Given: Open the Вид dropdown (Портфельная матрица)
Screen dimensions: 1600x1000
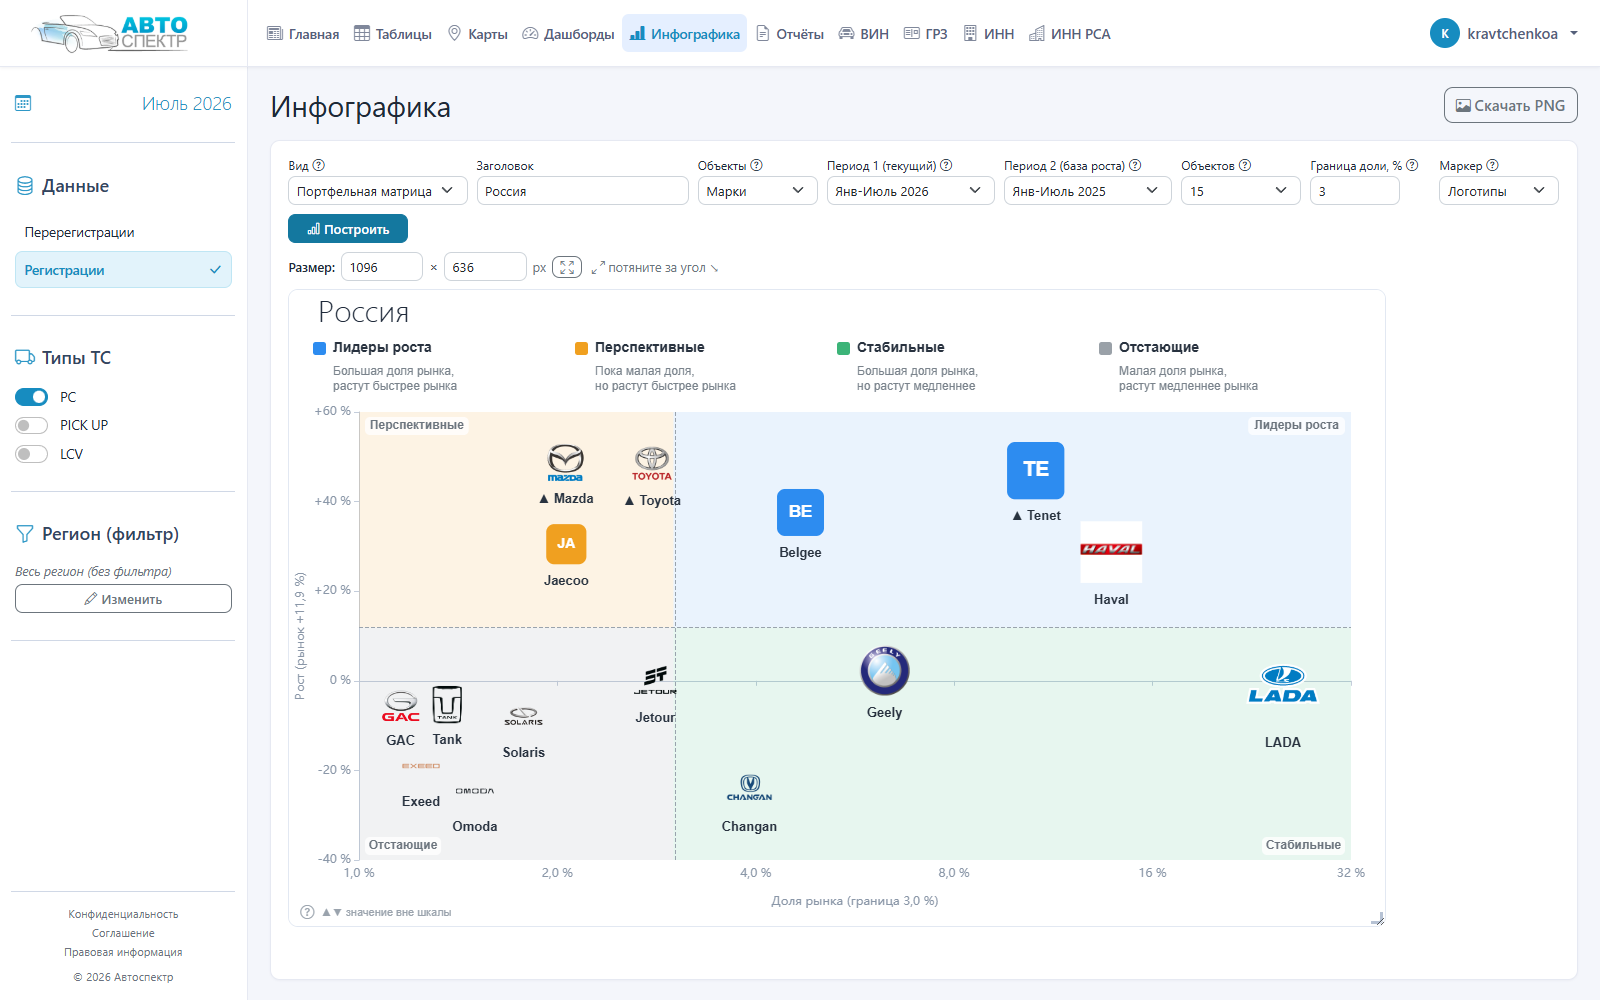Looking at the screenshot, I should tap(378, 191).
